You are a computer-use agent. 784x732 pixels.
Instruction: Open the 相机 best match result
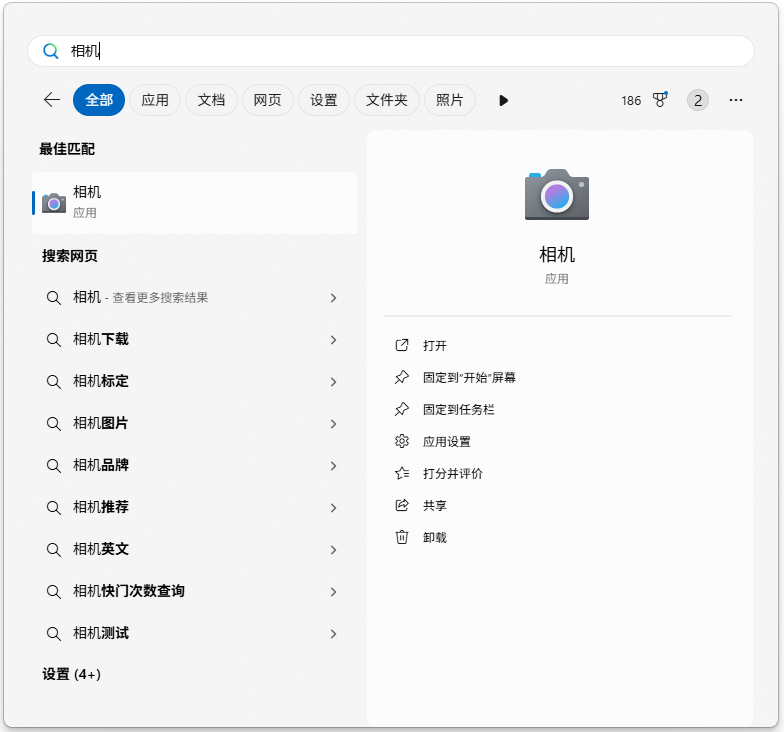194,203
